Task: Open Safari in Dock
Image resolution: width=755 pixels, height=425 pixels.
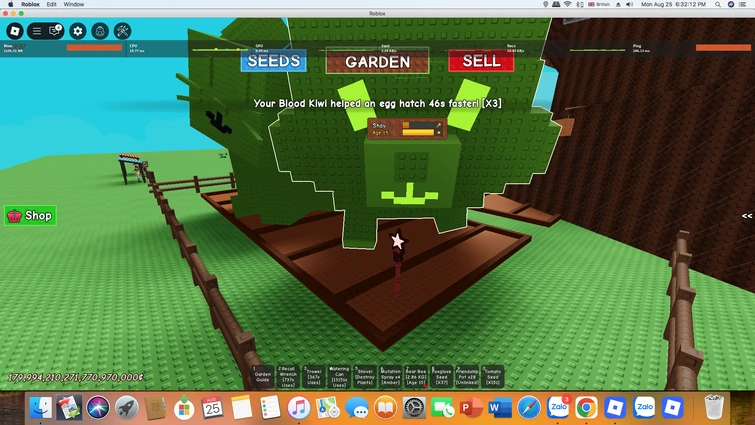Action: tap(529, 408)
